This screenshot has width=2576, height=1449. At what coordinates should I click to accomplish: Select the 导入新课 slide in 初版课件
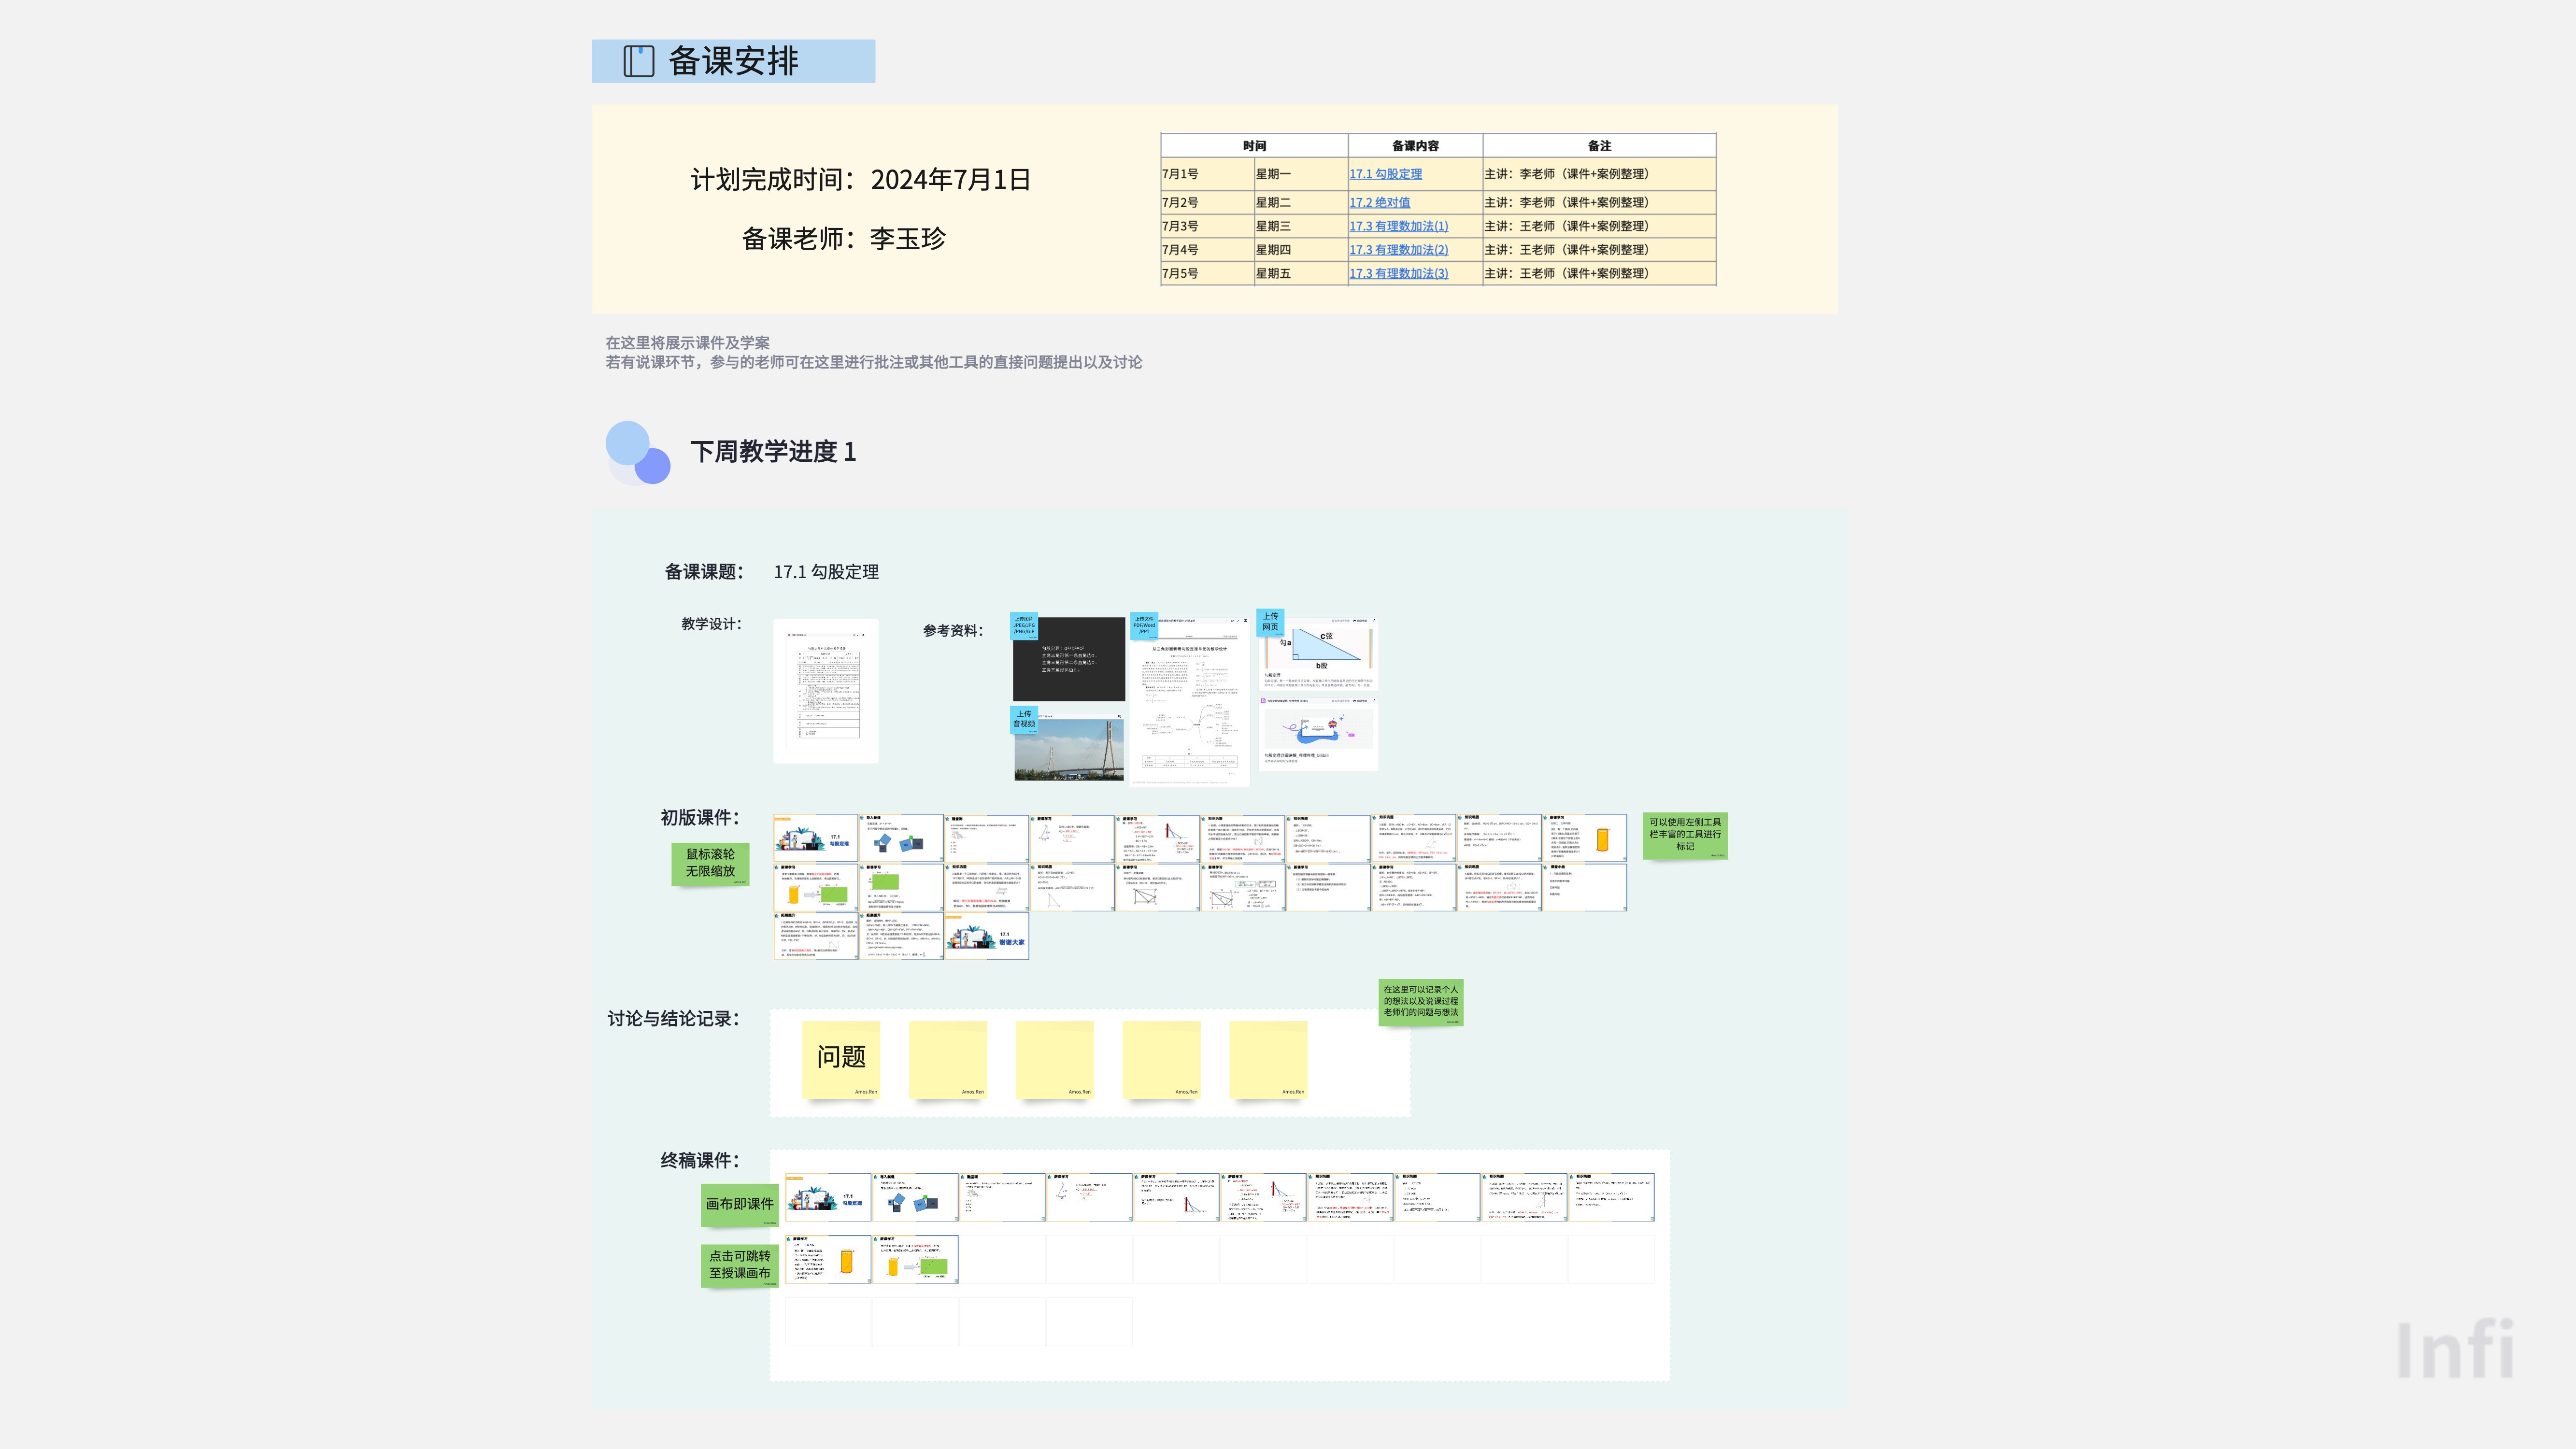[x=901, y=839]
